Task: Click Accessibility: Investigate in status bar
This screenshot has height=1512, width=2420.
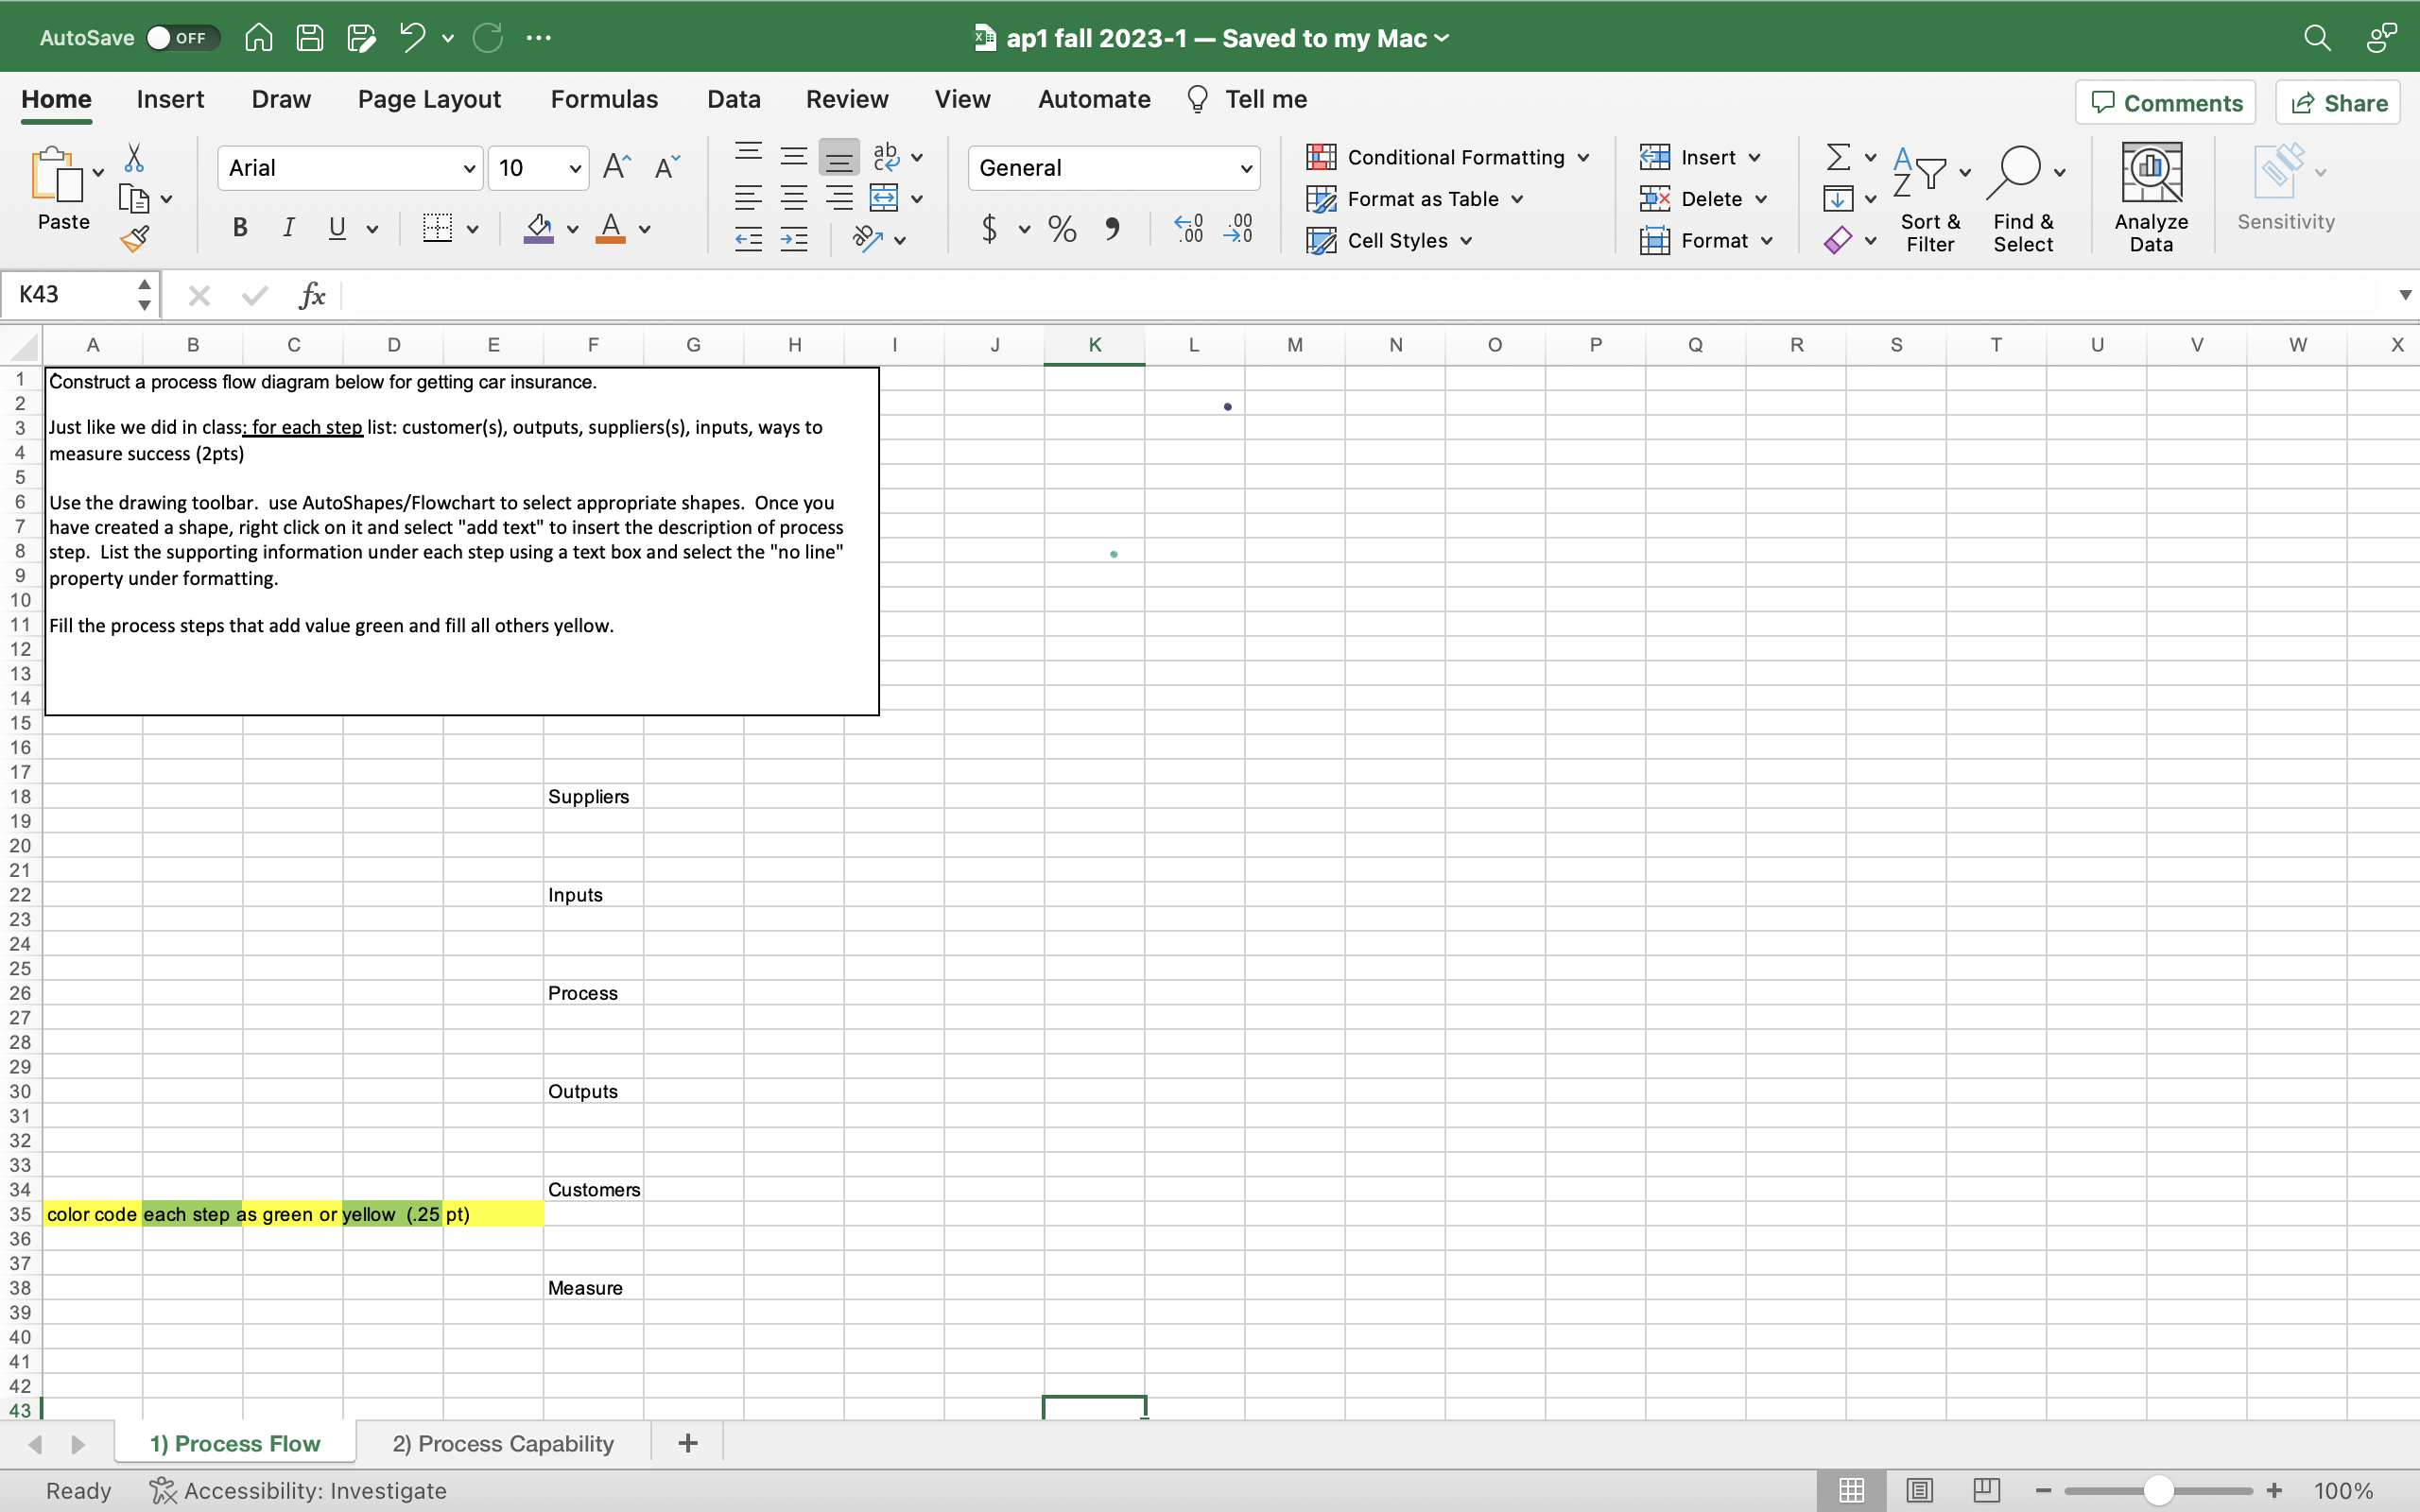Action: pos(298,1490)
